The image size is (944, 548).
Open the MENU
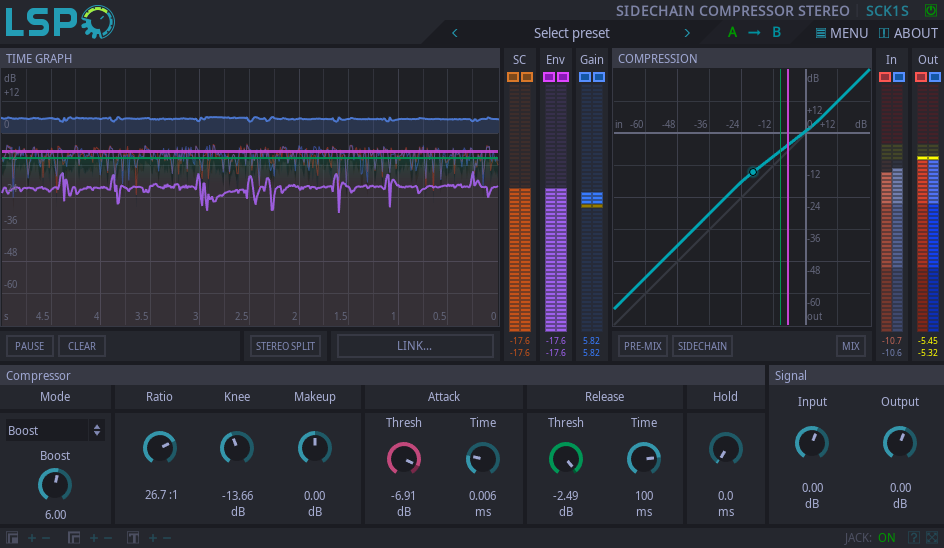842,33
